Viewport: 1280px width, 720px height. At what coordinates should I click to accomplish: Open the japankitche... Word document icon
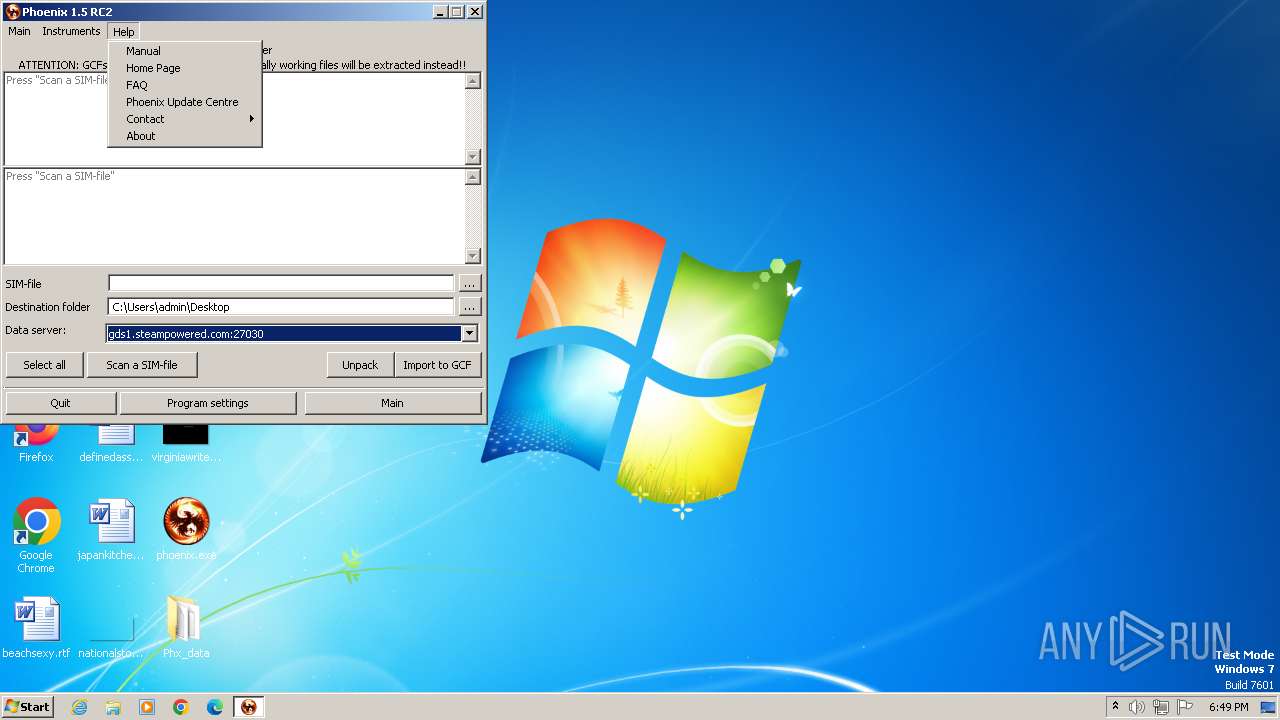[111, 529]
